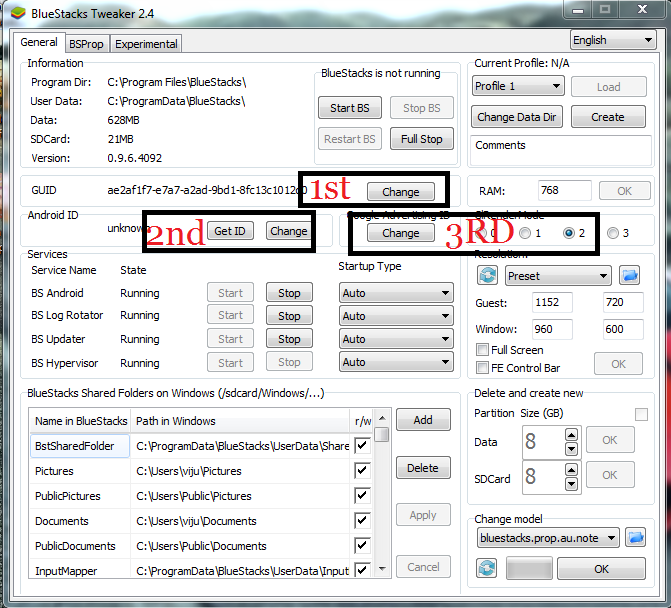
Task: Select GlRenderMode radio option 3
Action: [613, 233]
